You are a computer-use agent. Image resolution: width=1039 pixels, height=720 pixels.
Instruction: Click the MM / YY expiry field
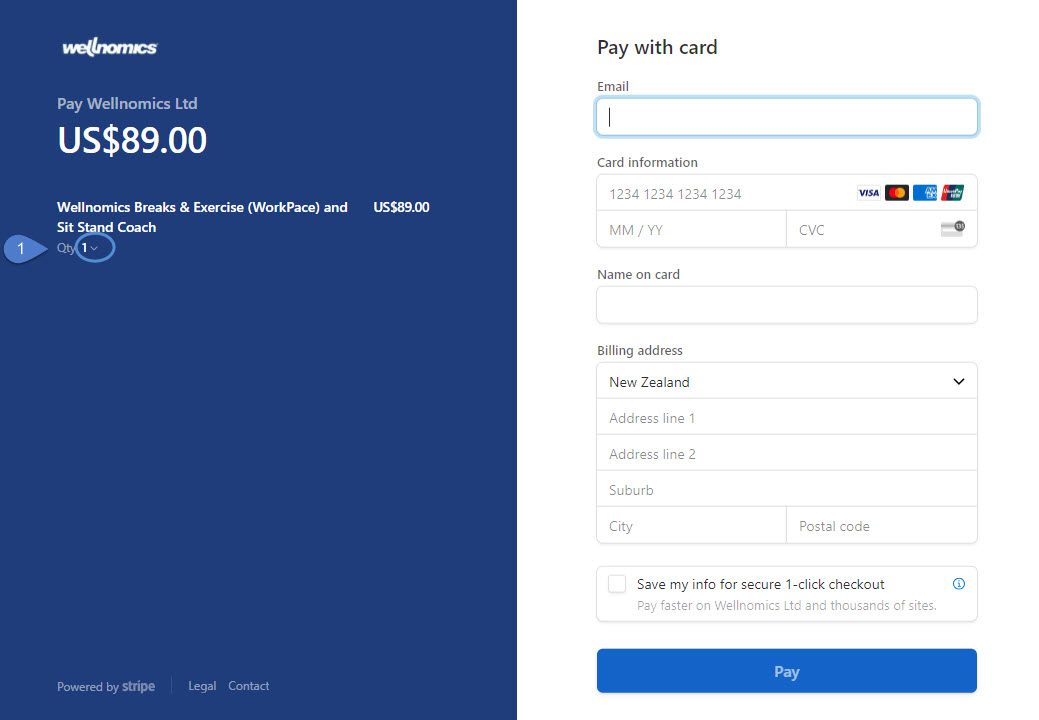[x=690, y=229]
